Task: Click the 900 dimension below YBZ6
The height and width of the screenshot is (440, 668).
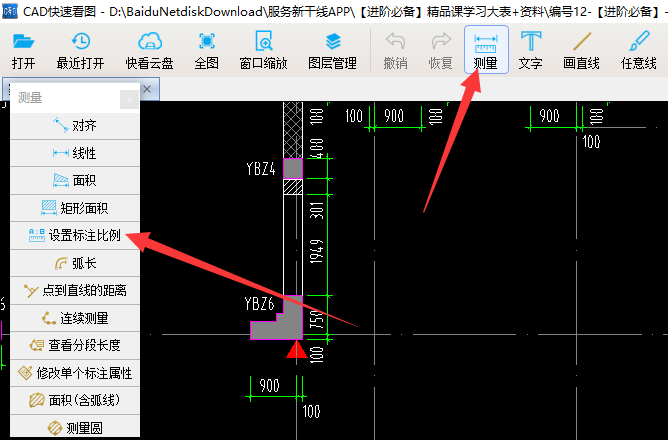Action: [x=270, y=385]
